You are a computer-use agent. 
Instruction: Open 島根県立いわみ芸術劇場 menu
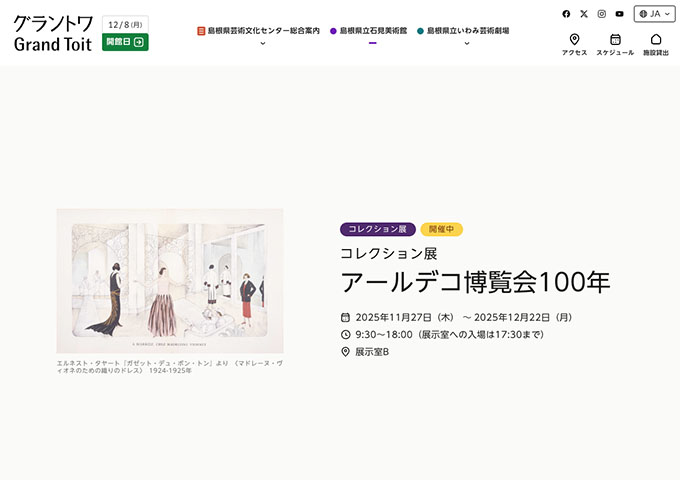pyautogui.click(x=463, y=31)
